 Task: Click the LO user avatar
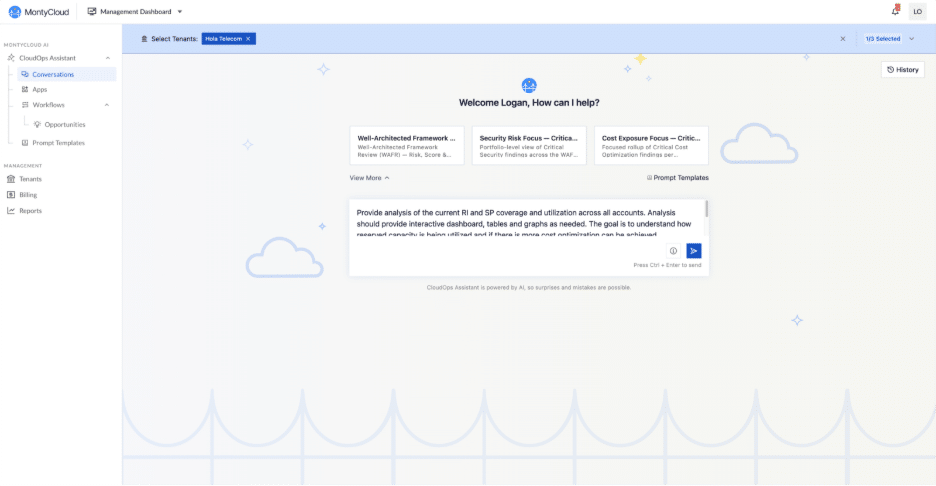point(917,11)
